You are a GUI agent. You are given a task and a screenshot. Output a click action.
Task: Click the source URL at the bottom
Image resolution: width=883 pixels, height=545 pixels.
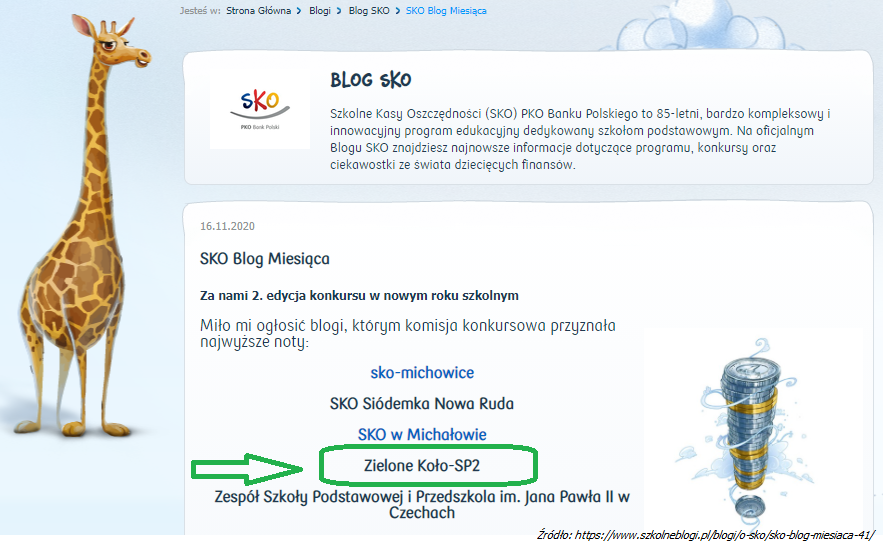pos(706,535)
